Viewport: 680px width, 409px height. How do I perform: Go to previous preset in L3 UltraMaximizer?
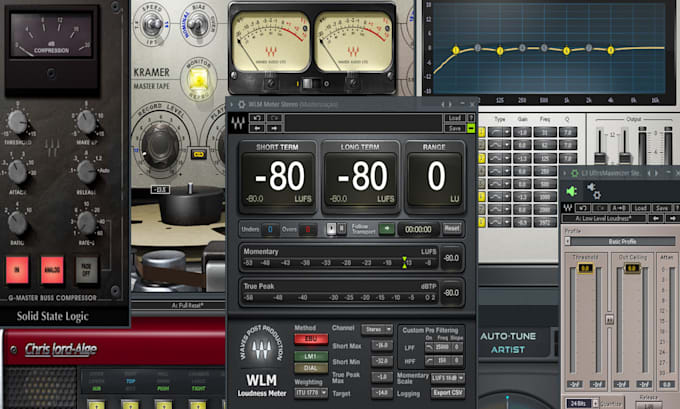pos(656,218)
